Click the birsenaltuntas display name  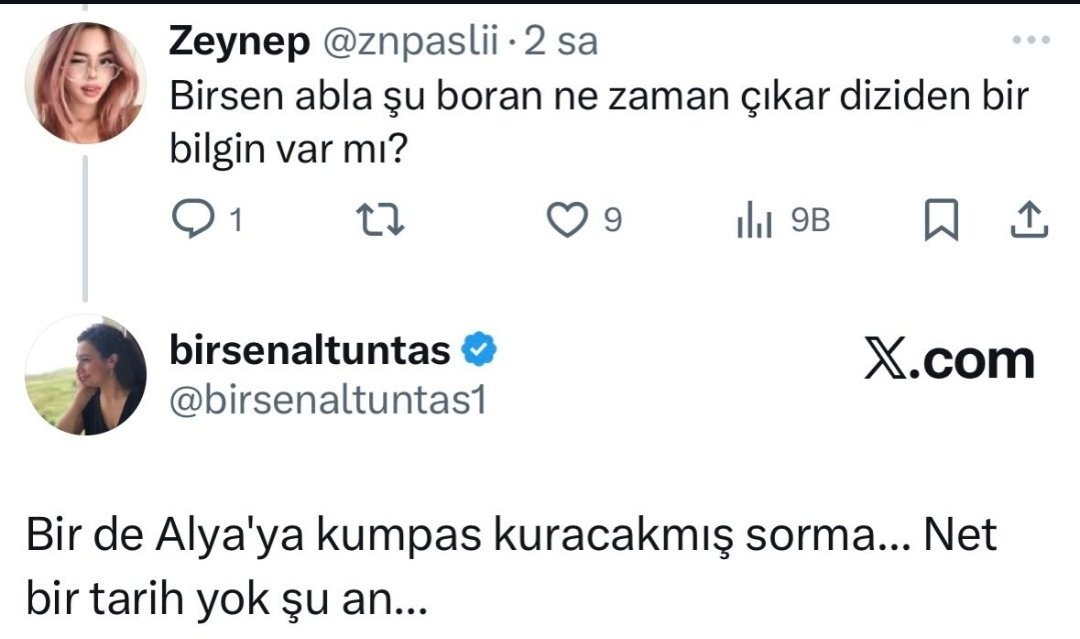point(311,351)
